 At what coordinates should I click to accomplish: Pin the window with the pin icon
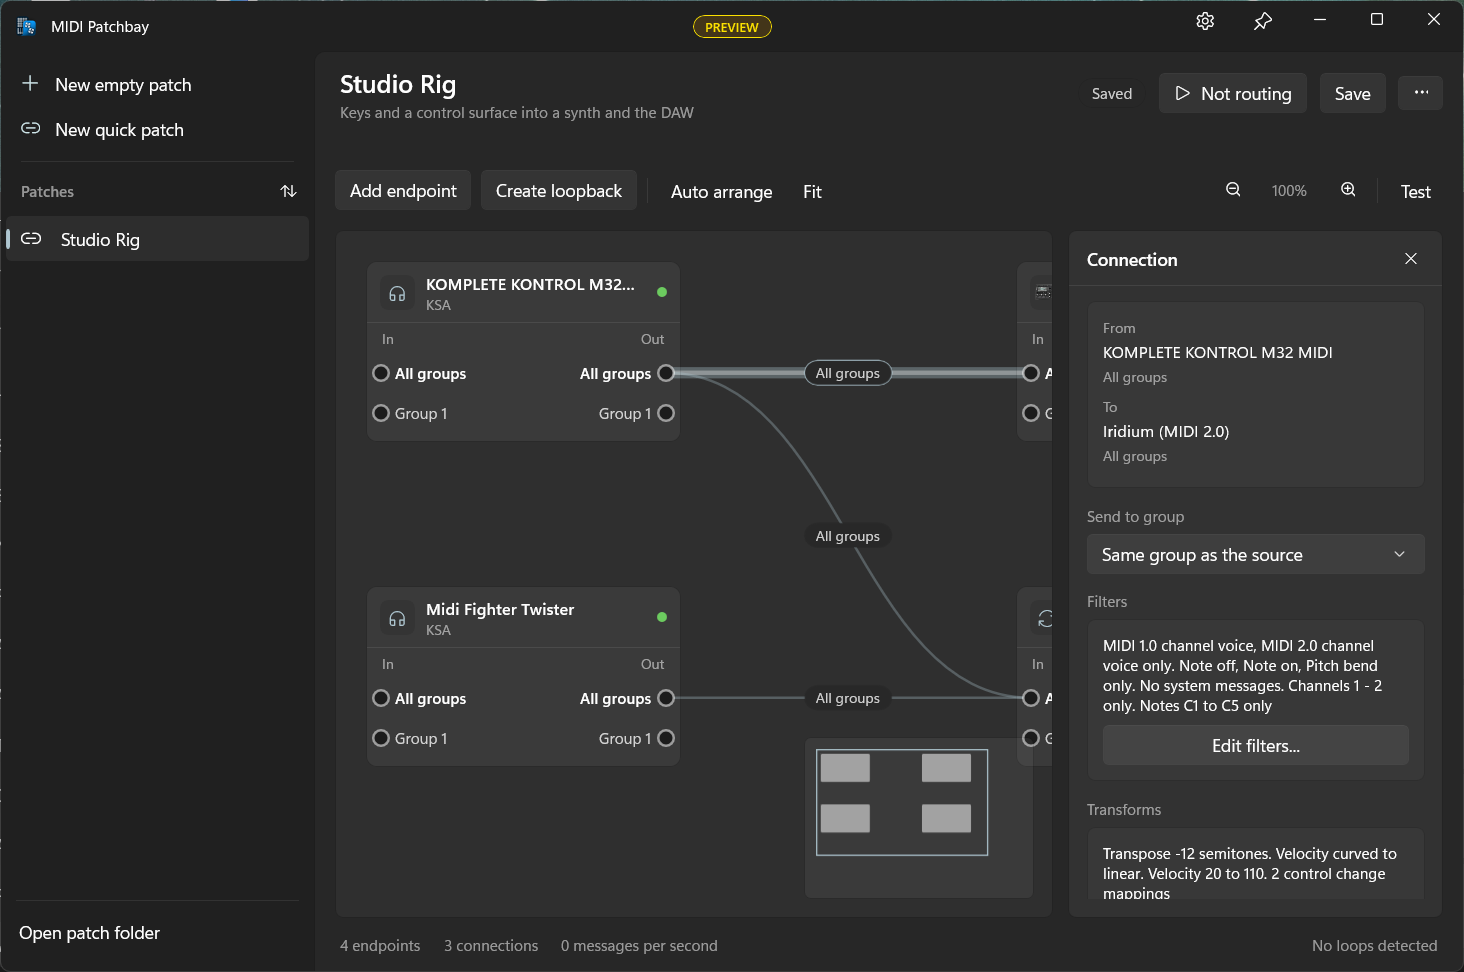point(1263,21)
